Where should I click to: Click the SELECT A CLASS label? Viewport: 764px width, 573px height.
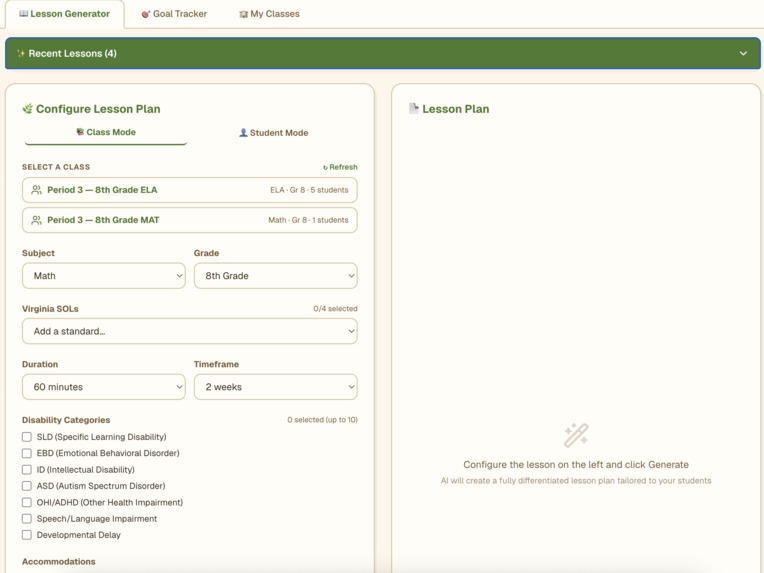click(56, 167)
